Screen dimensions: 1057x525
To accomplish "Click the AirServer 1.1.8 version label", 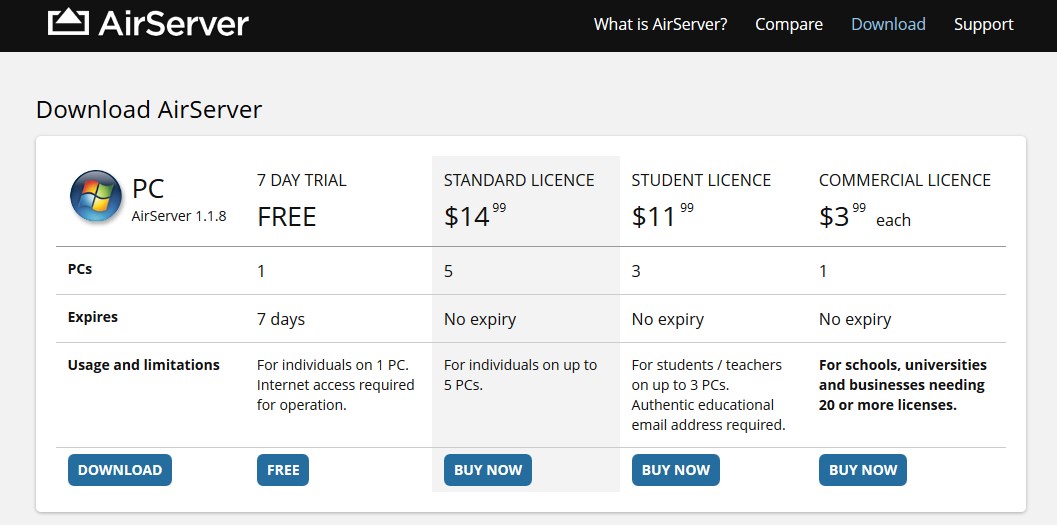I will tap(179, 215).
